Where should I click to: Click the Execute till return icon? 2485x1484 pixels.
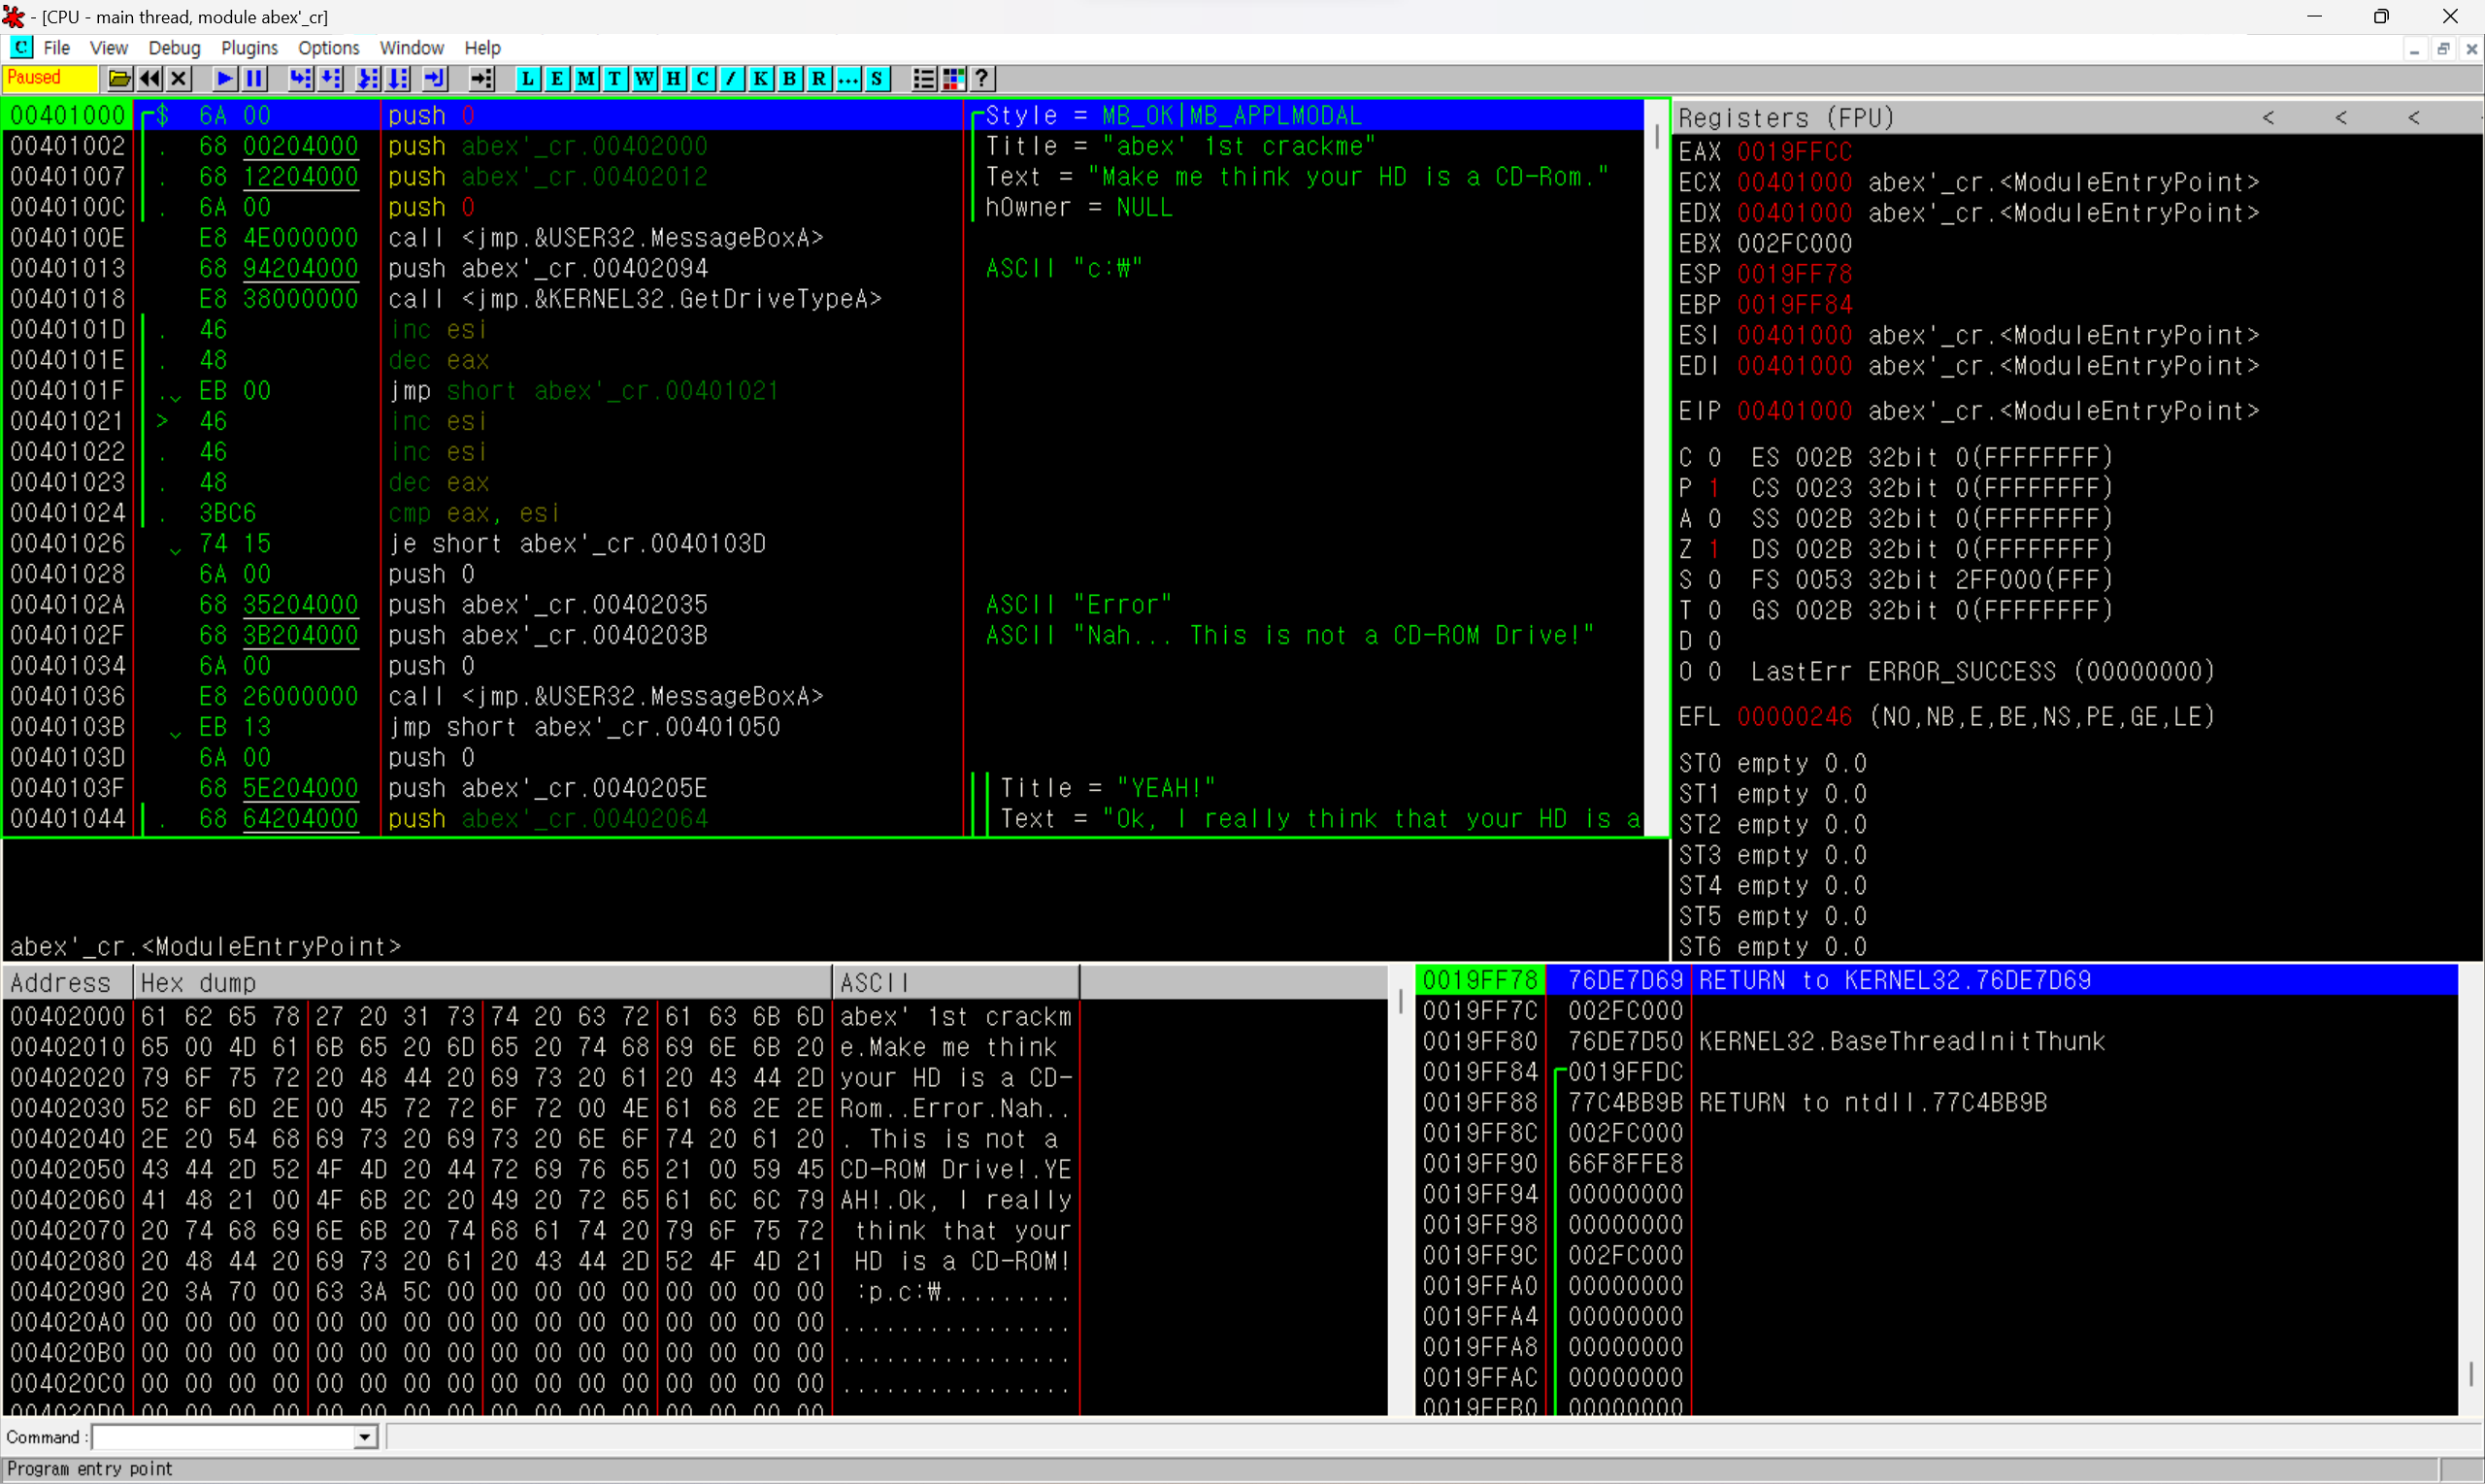click(434, 79)
